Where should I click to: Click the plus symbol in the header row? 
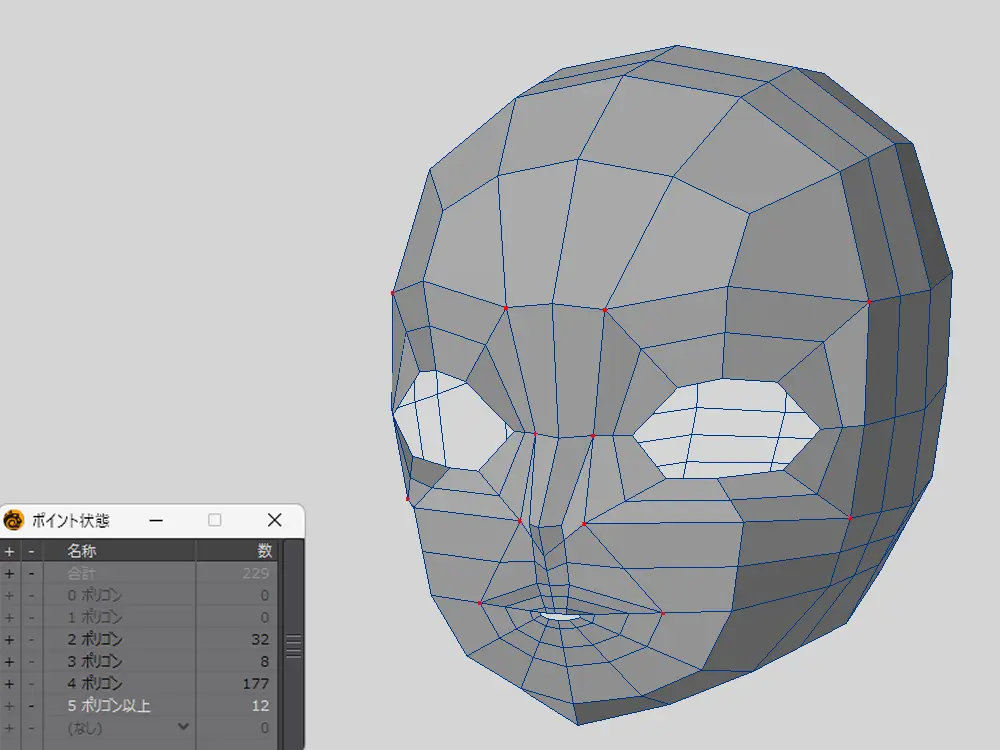point(10,551)
